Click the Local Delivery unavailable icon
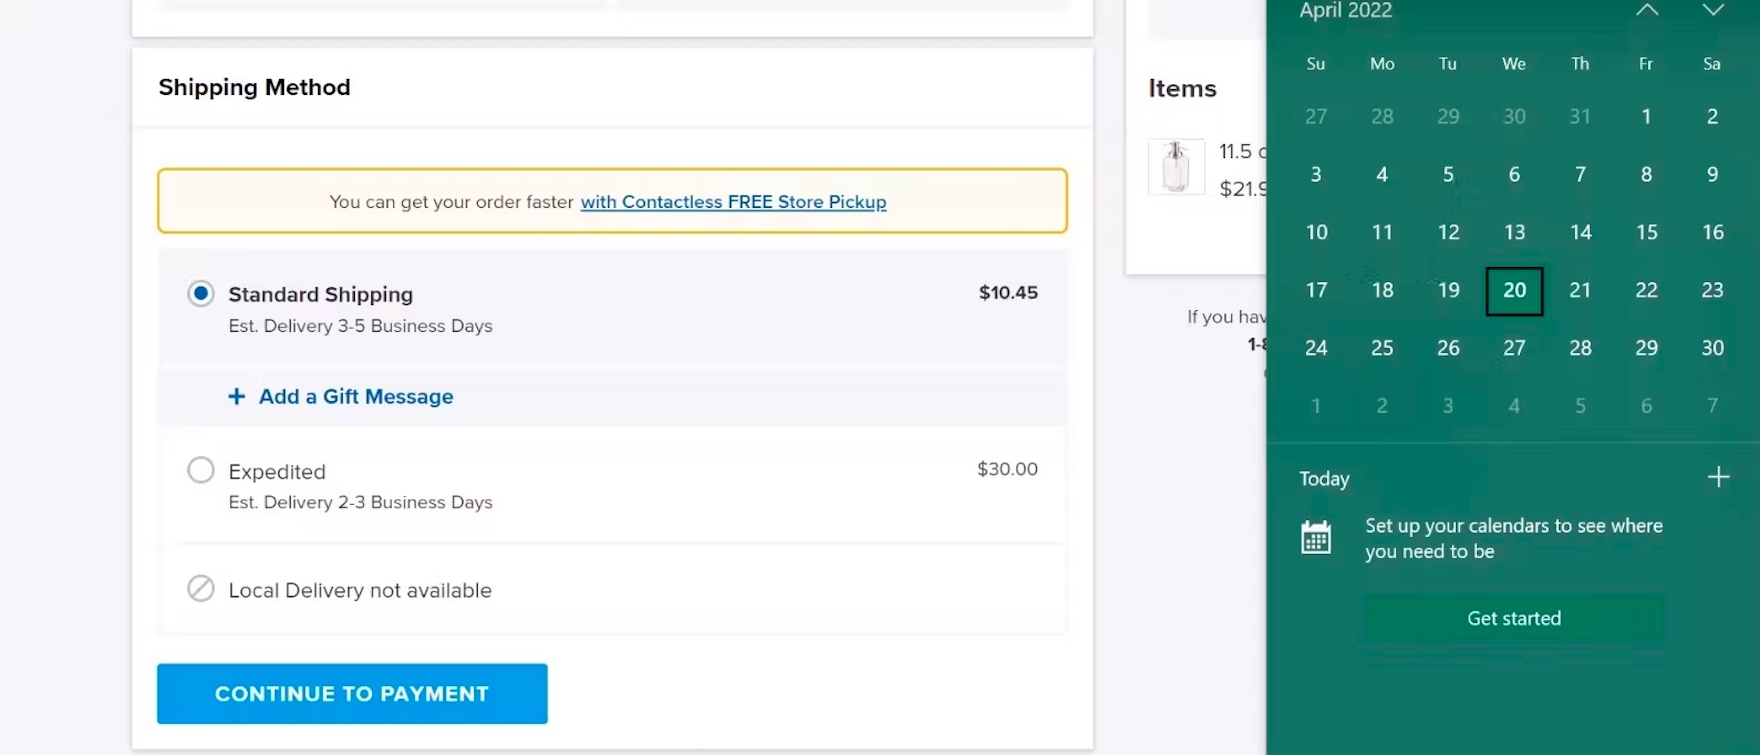1760x755 pixels. (201, 589)
